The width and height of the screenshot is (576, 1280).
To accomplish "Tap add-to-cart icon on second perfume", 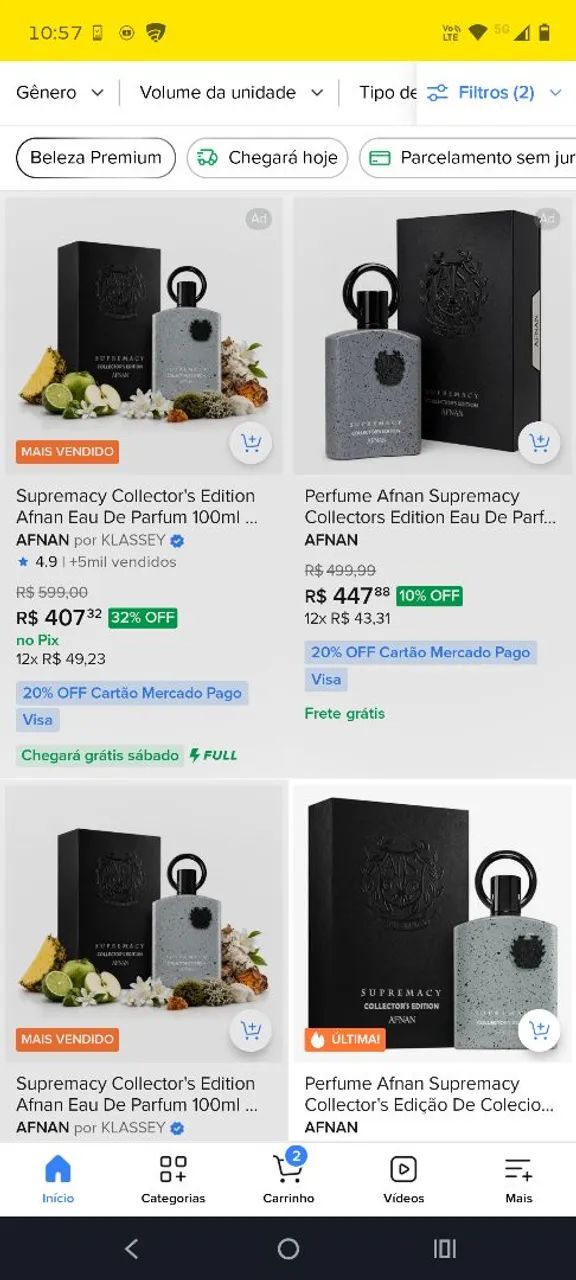I will click(x=539, y=443).
